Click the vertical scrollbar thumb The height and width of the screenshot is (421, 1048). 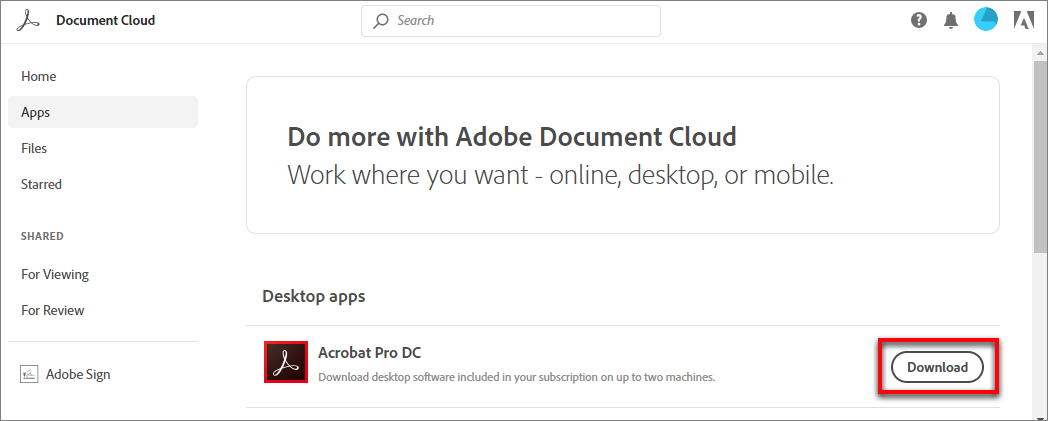(1040, 157)
